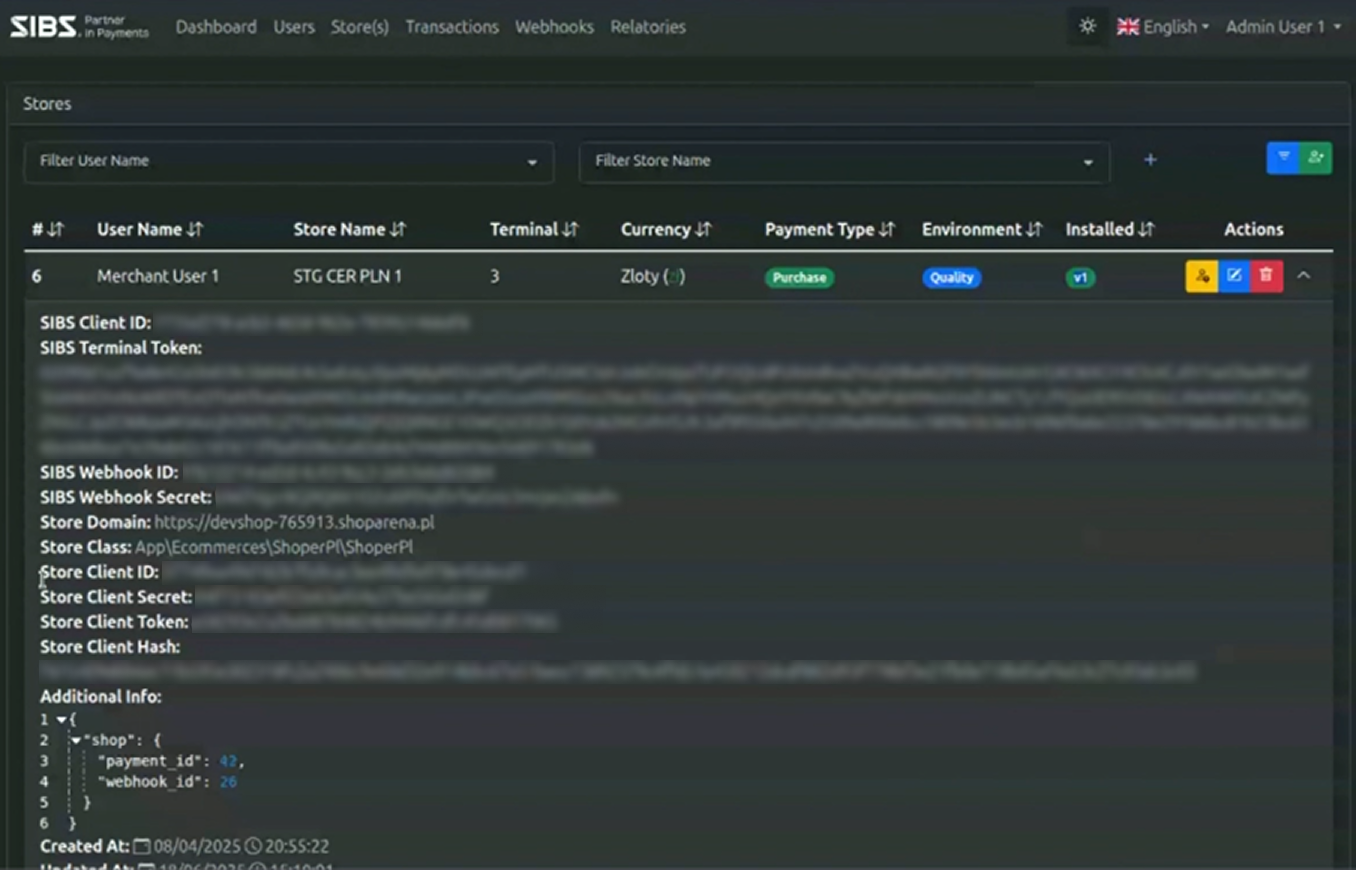
Task: Sort the table by the # column
Action: point(47,230)
